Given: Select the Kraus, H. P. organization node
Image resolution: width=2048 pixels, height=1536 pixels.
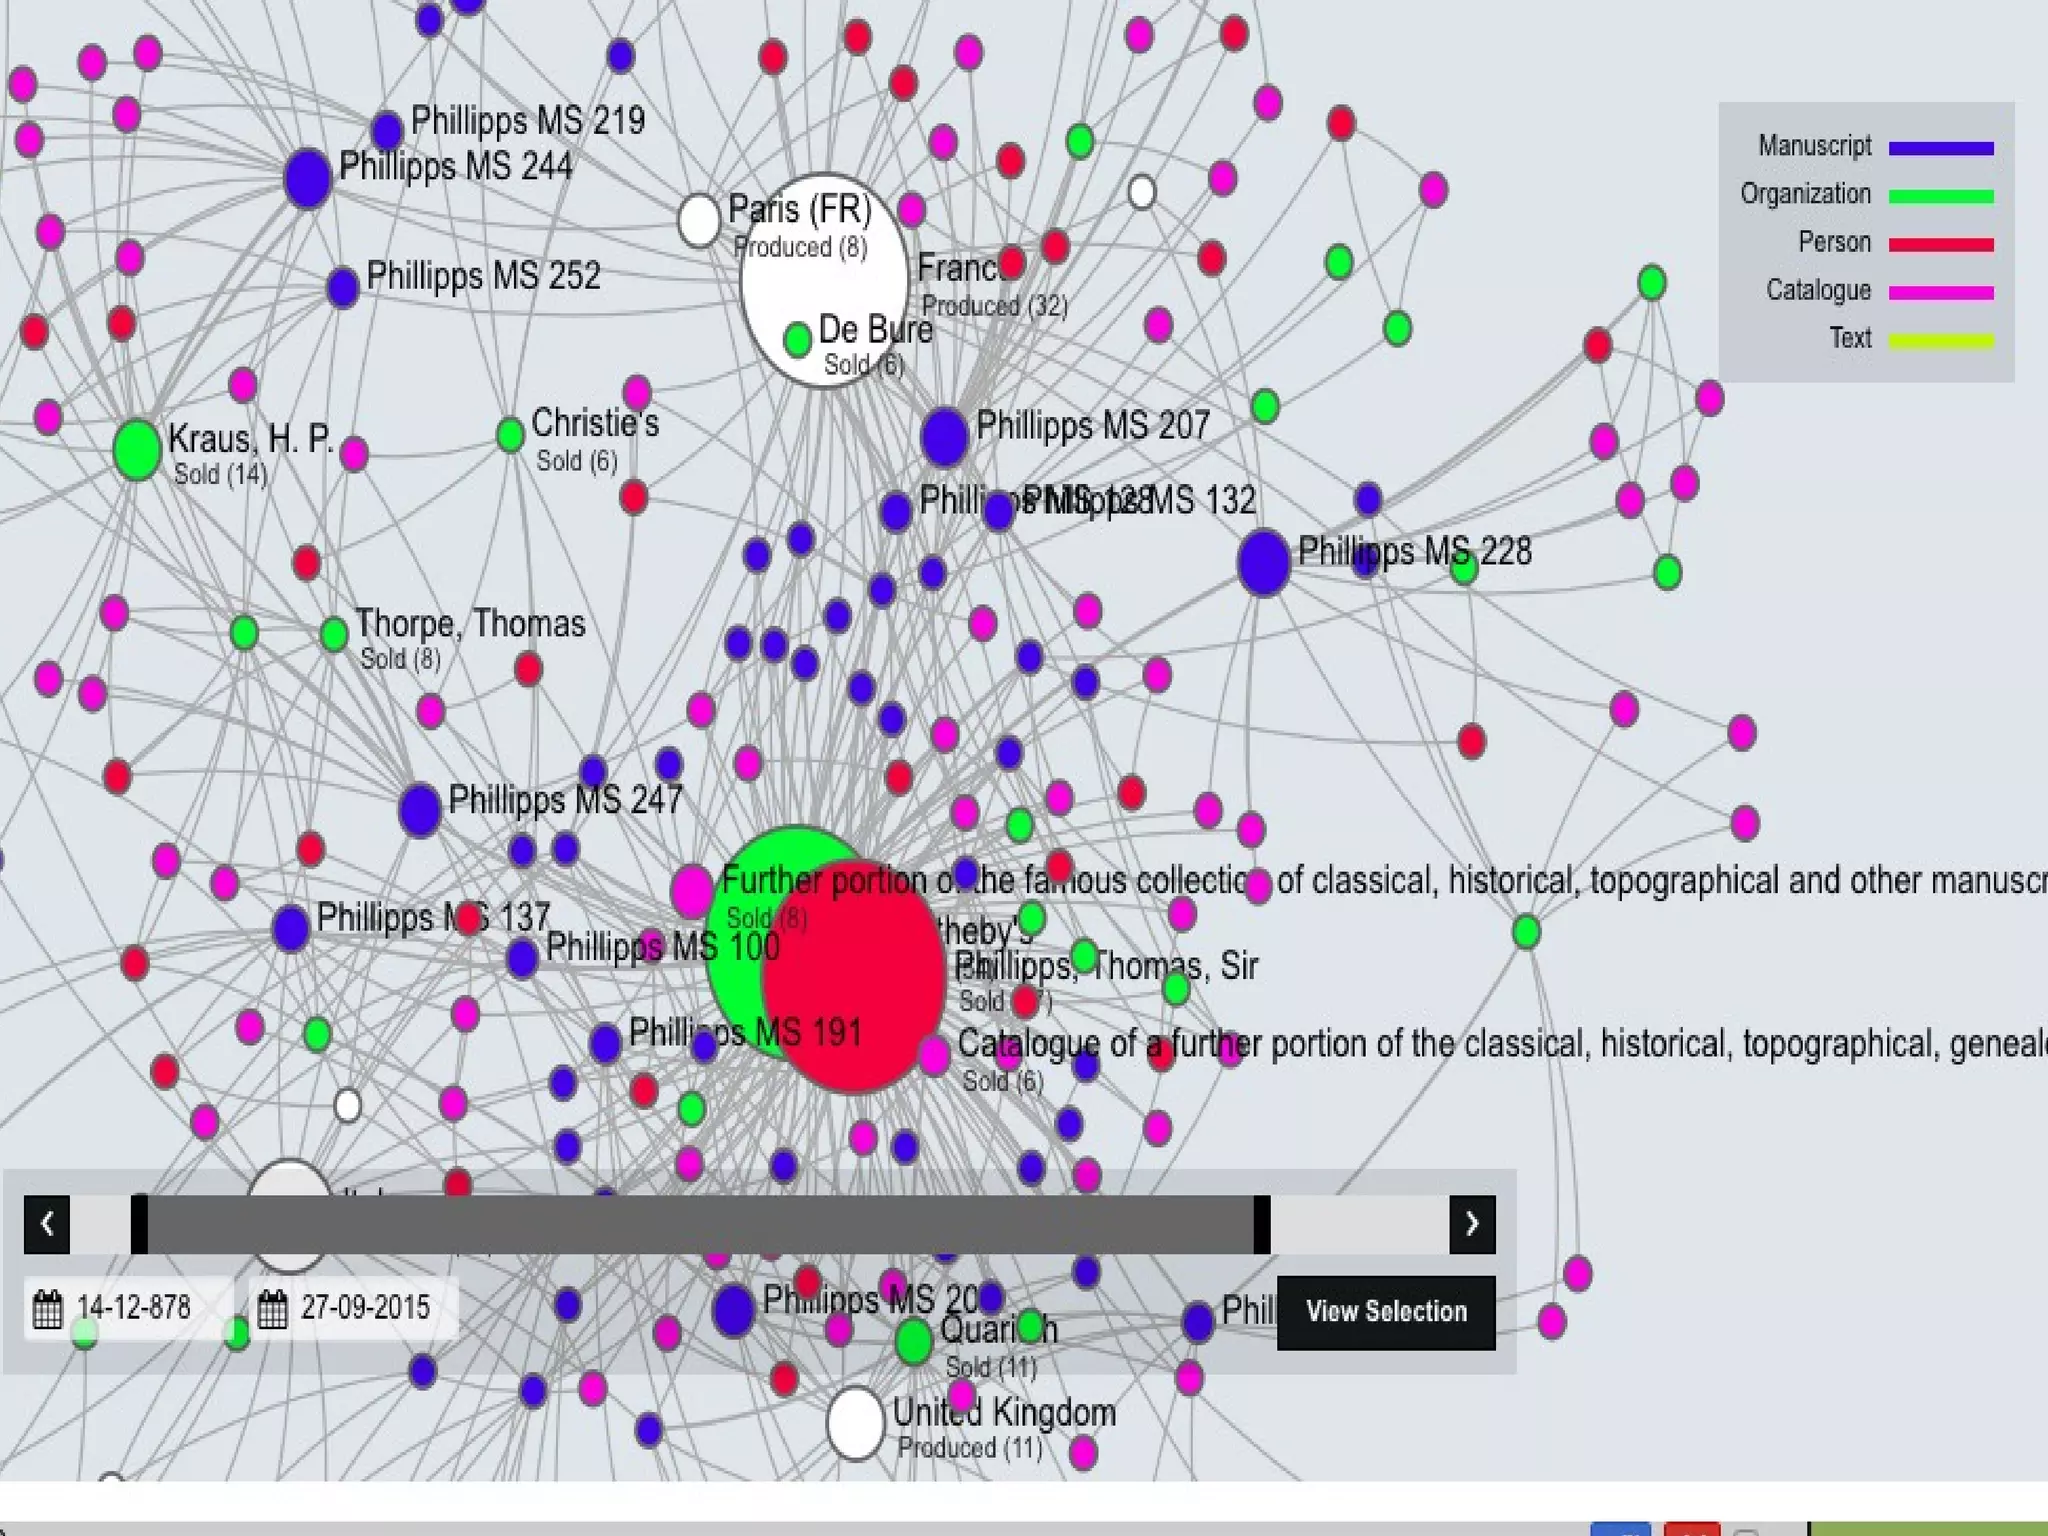Looking at the screenshot, I should [x=137, y=450].
